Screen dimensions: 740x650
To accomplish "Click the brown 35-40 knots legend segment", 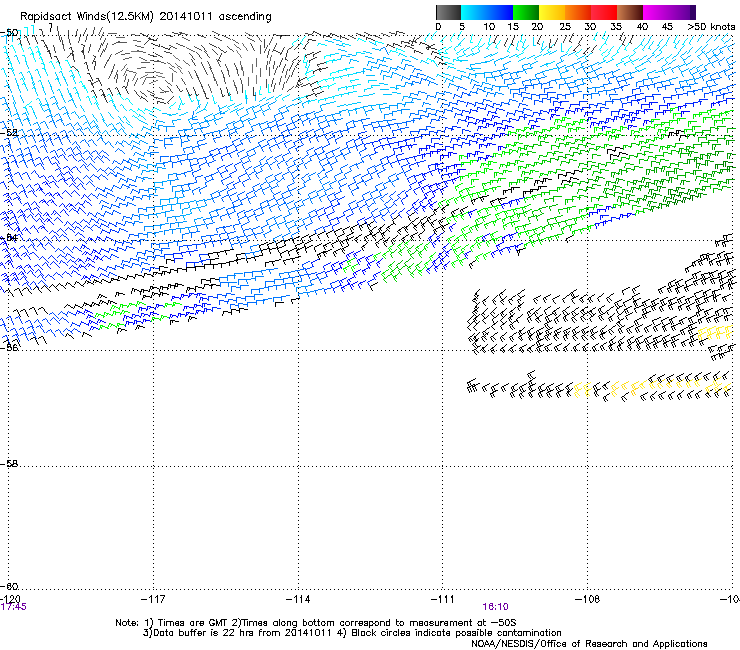I will (630, 12).
